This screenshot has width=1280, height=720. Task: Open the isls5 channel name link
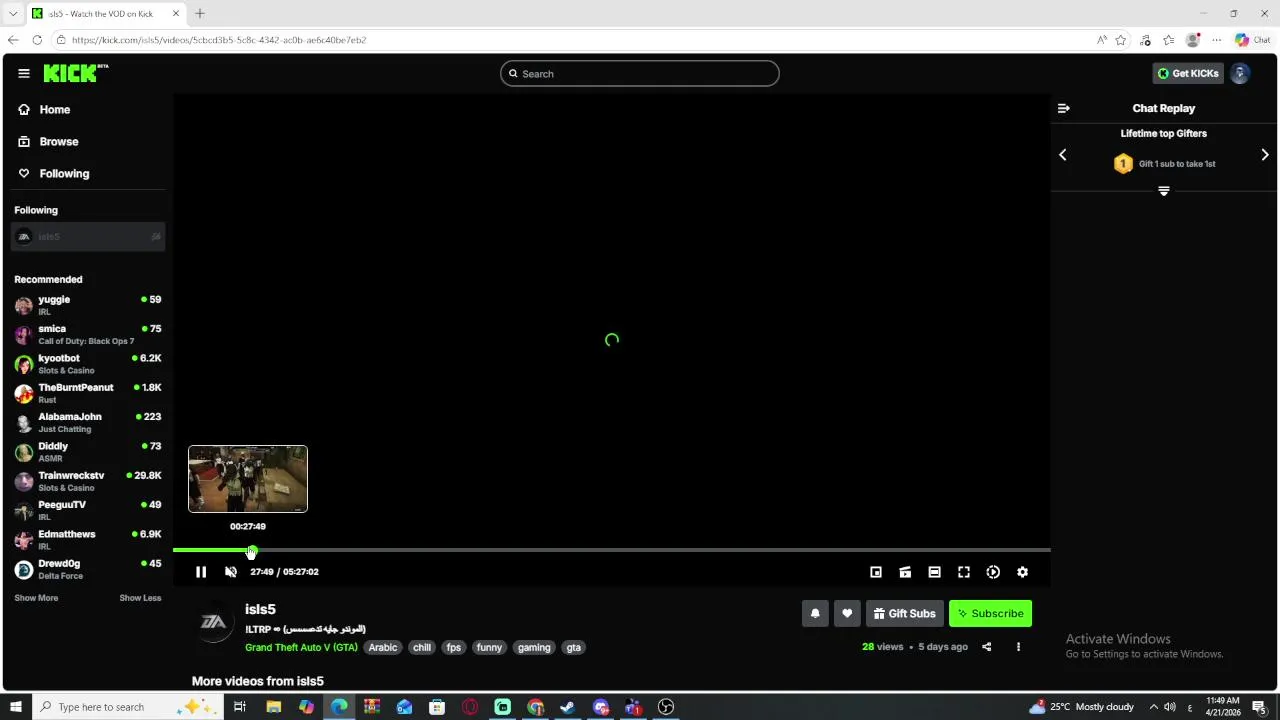260,609
